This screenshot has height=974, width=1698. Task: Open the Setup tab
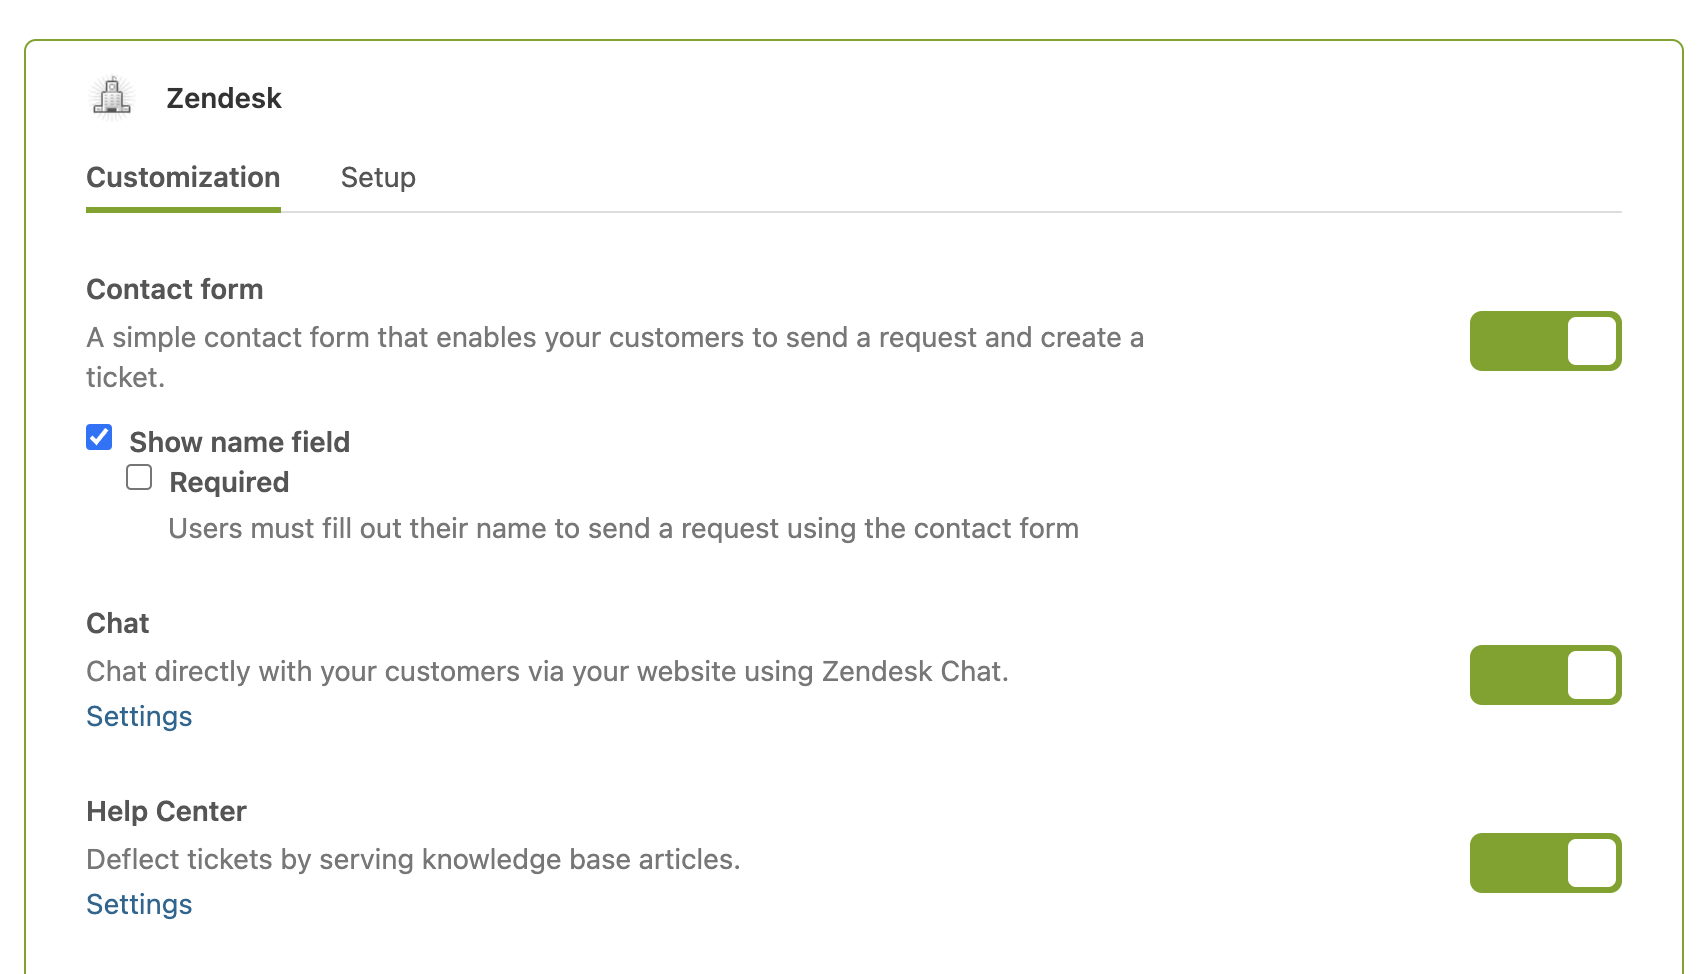[x=378, y=178]
